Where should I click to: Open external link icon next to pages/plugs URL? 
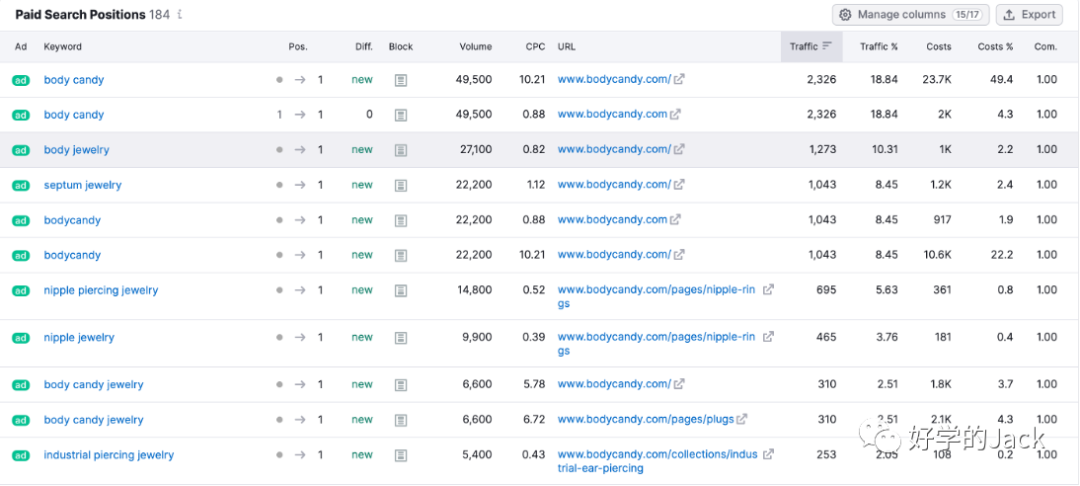742,419
